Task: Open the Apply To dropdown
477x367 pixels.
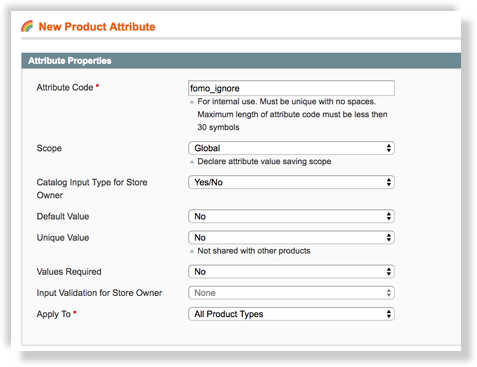Action: [x=291, y=314]
